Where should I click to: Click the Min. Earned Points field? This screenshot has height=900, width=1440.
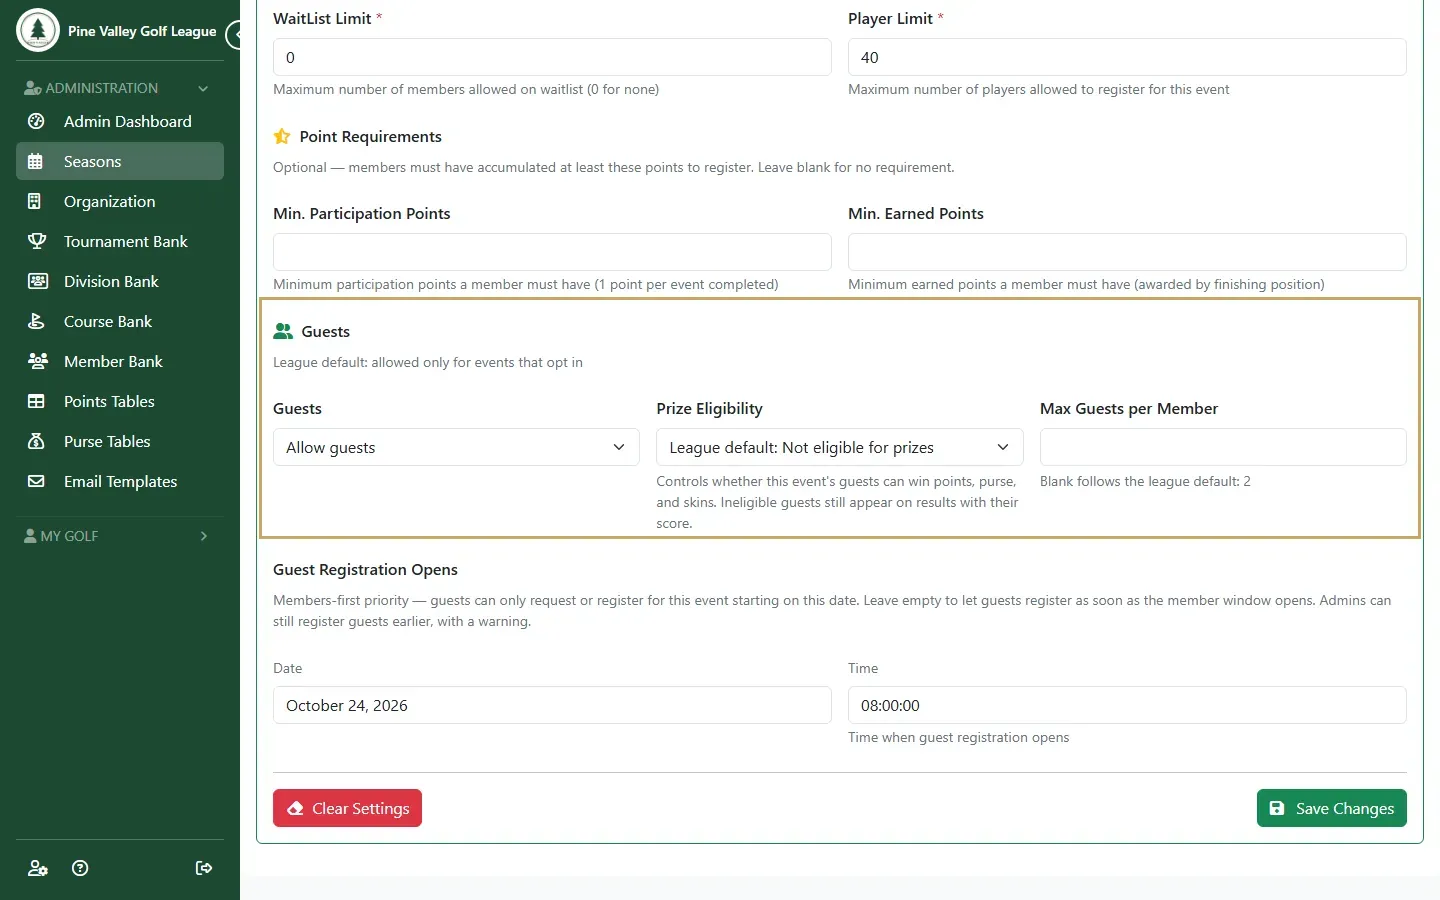[1127, 252]
